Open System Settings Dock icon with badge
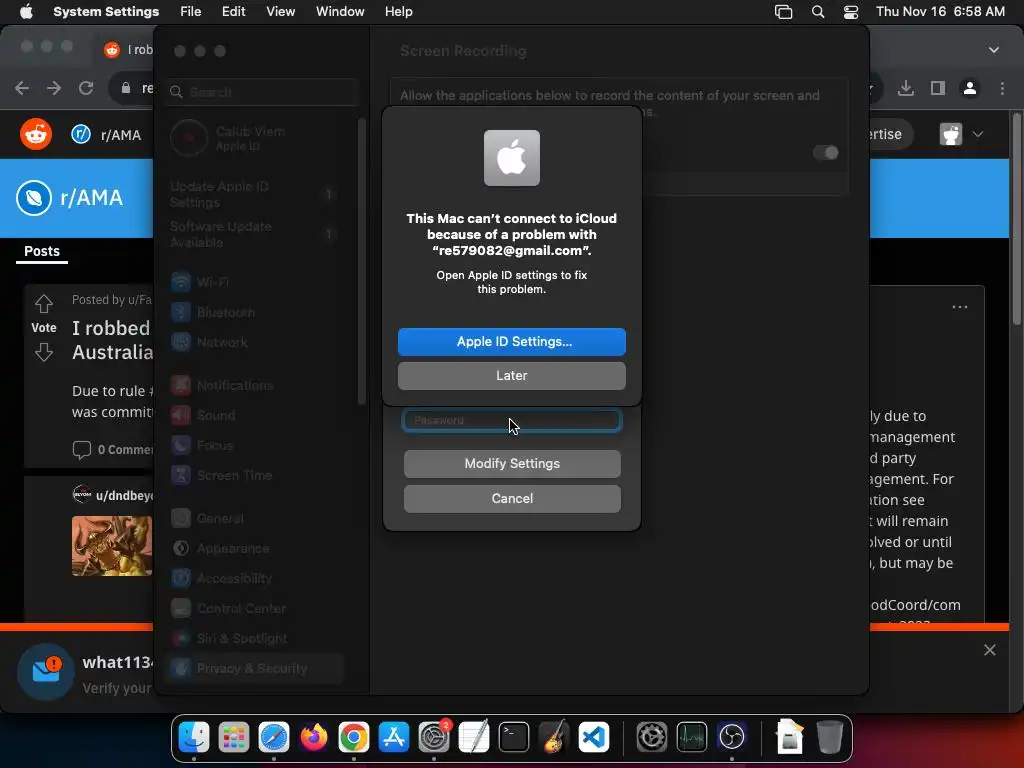This screenshot has width=1024, height=768. 434,737
